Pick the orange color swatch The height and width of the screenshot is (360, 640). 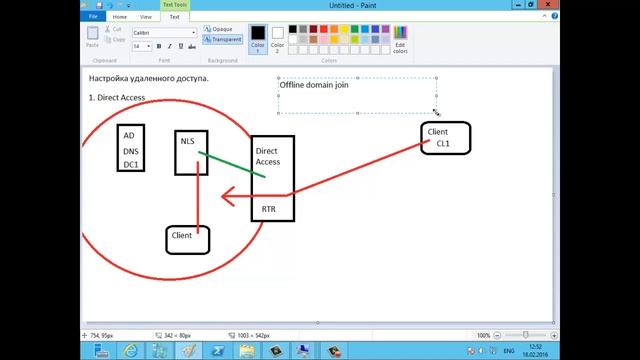[x=334, y=29]
